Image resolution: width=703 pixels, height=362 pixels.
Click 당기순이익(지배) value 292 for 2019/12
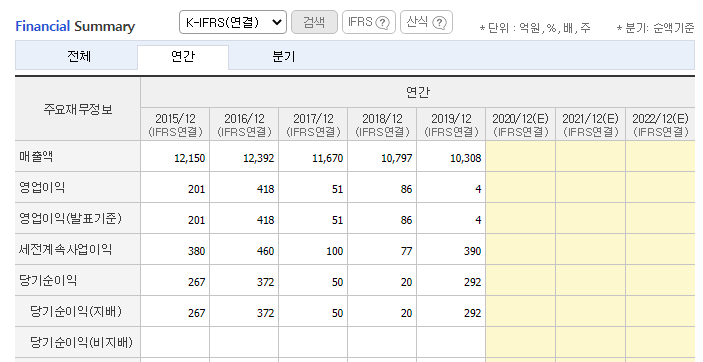click(x=473, y=313)
